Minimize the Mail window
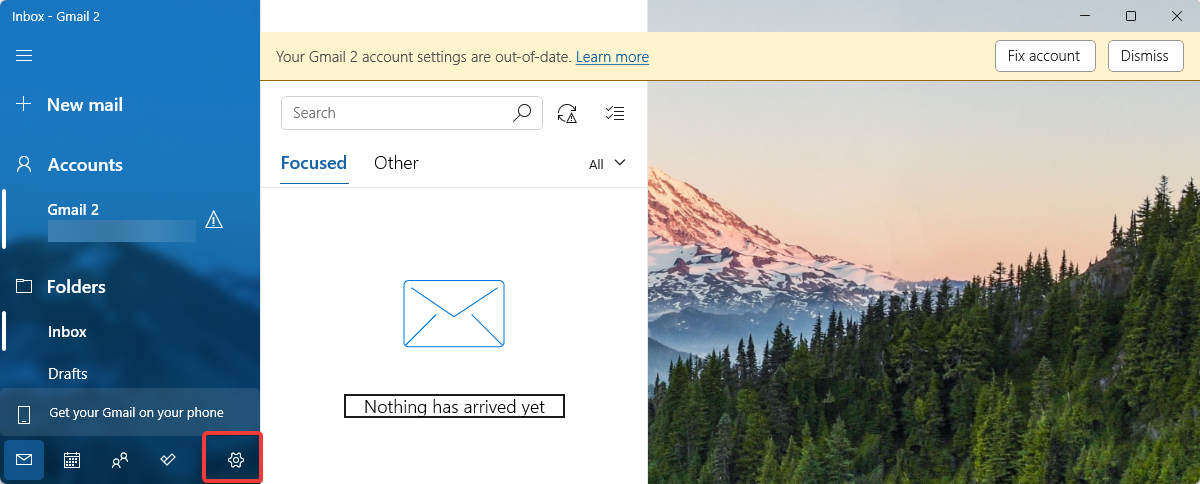The width and height of the screenshot is (1200, 484). [x=1085, y=16]
